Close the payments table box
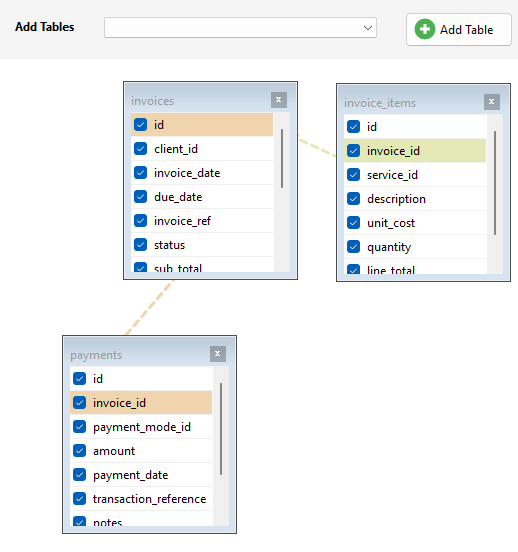Viewport: 518px width, 552px height. tap(218, 354)
